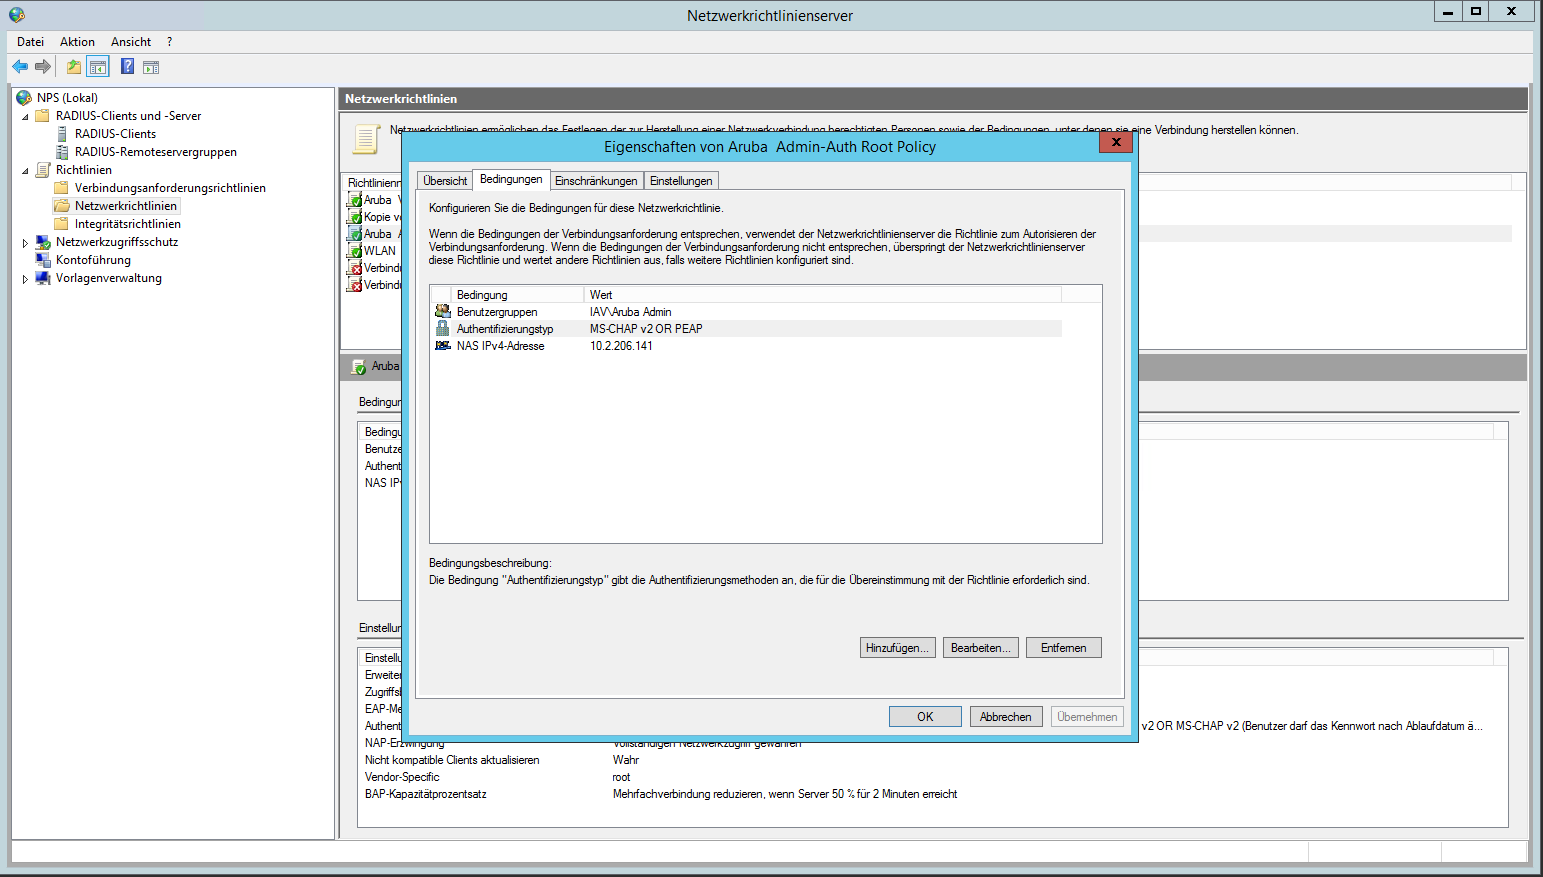Open the Ansicht menu
The width and height of the screenshot is (1543, 877).
pyautogui.click(x=131, y=42)
